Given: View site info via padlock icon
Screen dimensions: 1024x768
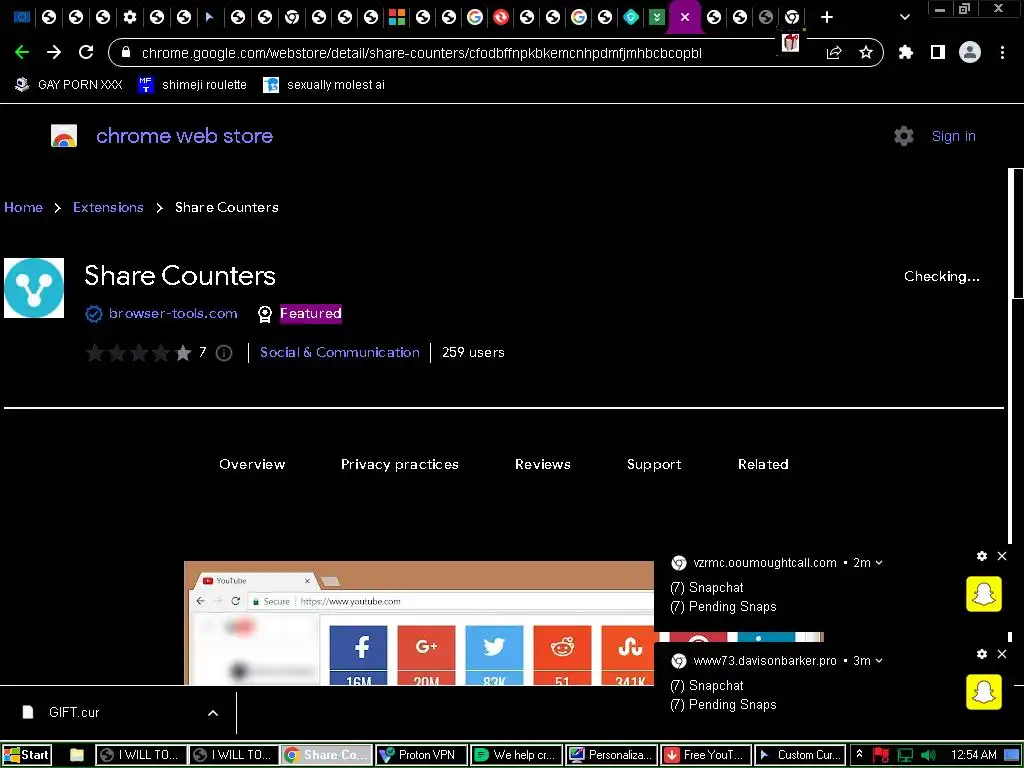Looking at the screenshot, I should pyautogui.click(x=126, y=52).
